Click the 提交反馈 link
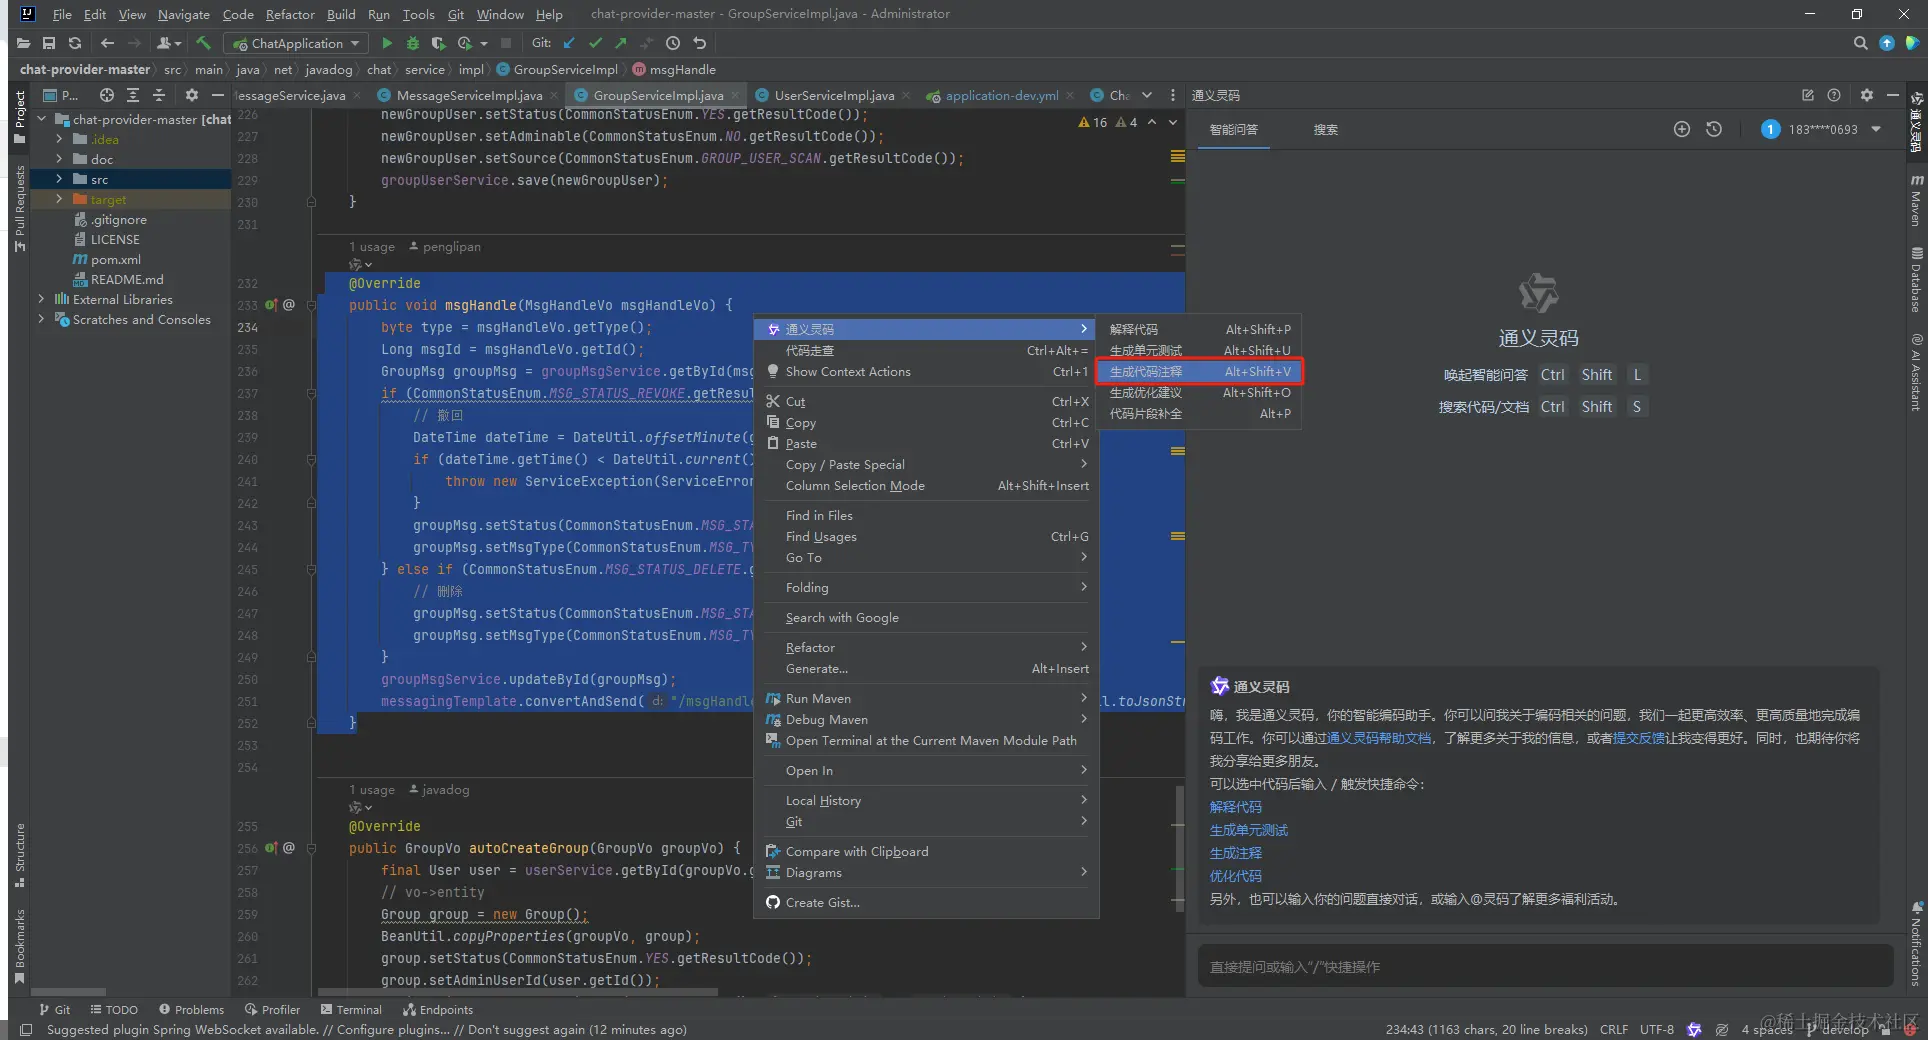The height and width of the screenshot is (1040, 1928). (x=1638, y=738)
